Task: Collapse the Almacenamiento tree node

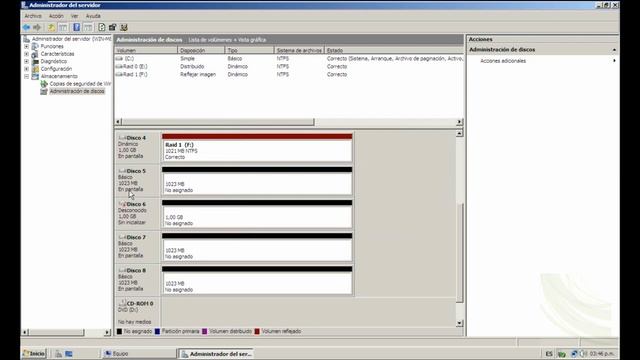Action: (27, 76)
